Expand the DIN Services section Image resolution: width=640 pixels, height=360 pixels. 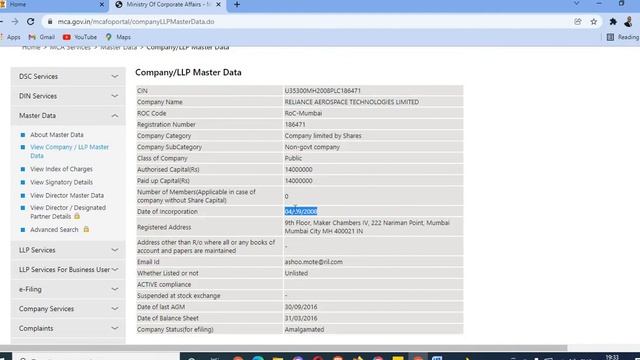(68, 96)
